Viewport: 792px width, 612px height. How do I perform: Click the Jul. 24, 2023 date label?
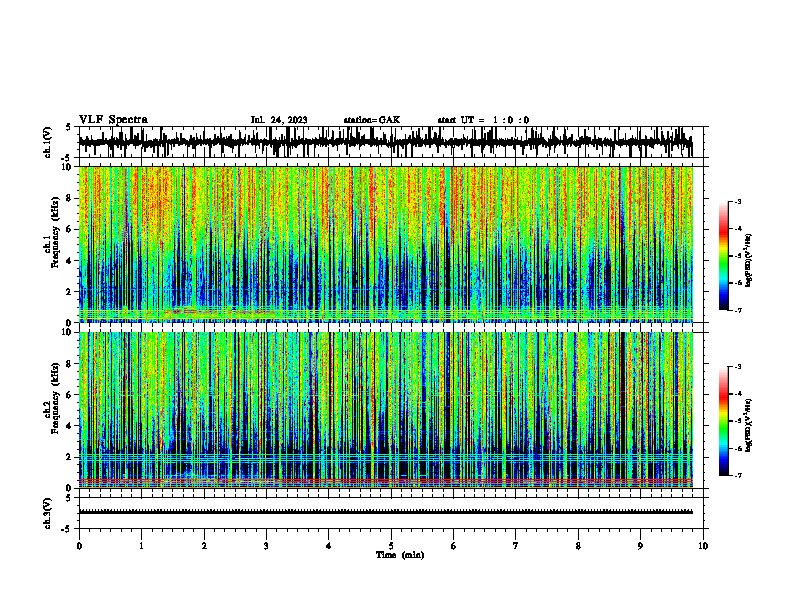[279, 120]
